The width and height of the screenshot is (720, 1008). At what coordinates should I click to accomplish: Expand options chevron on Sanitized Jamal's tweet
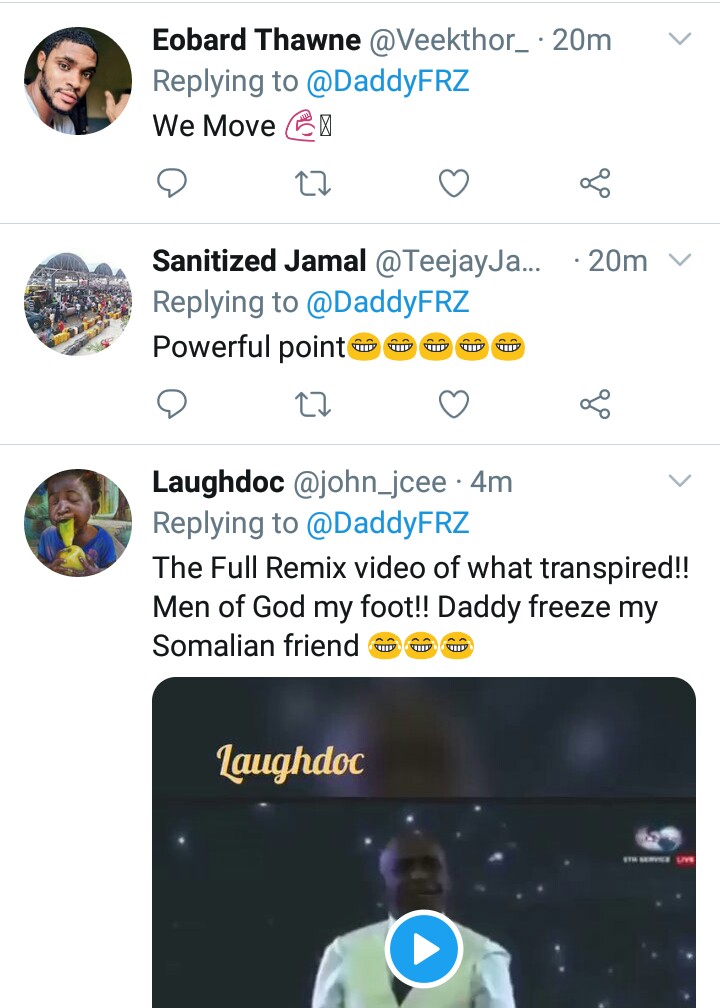click(x=680, y=261)
